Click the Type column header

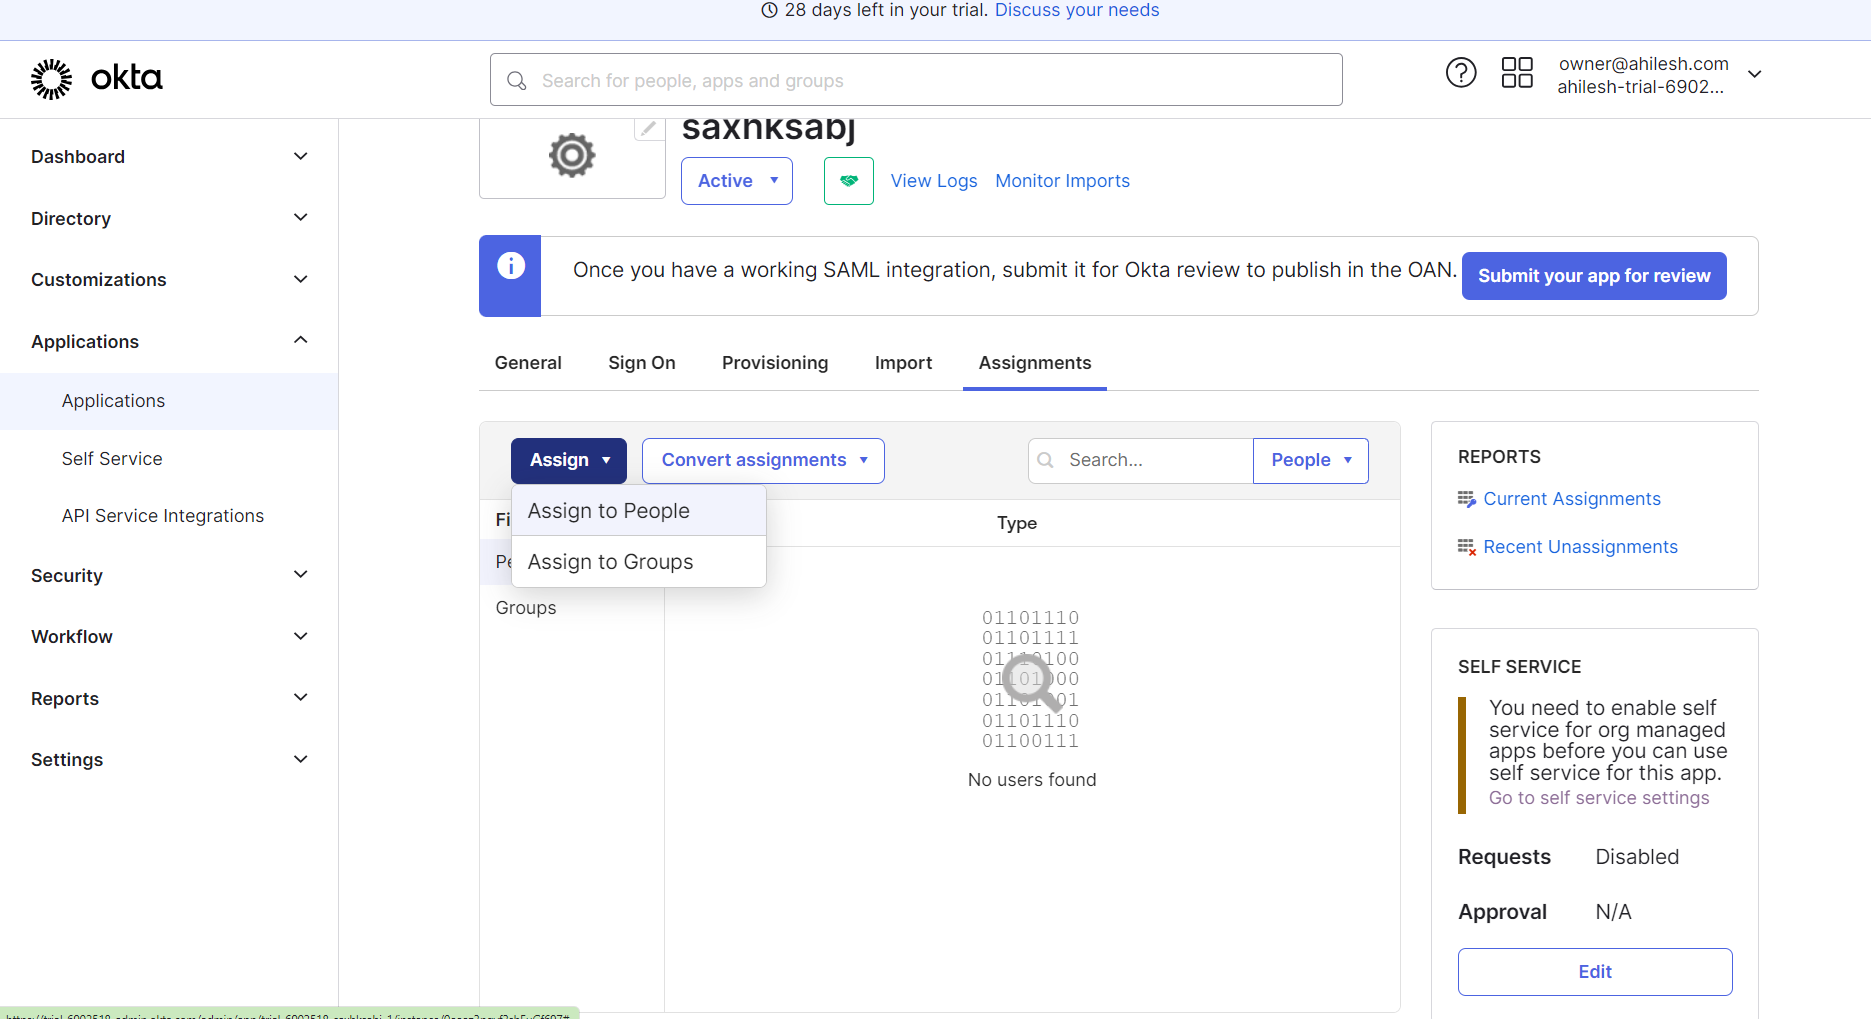pyautogui.click(x=1017, y=523)
